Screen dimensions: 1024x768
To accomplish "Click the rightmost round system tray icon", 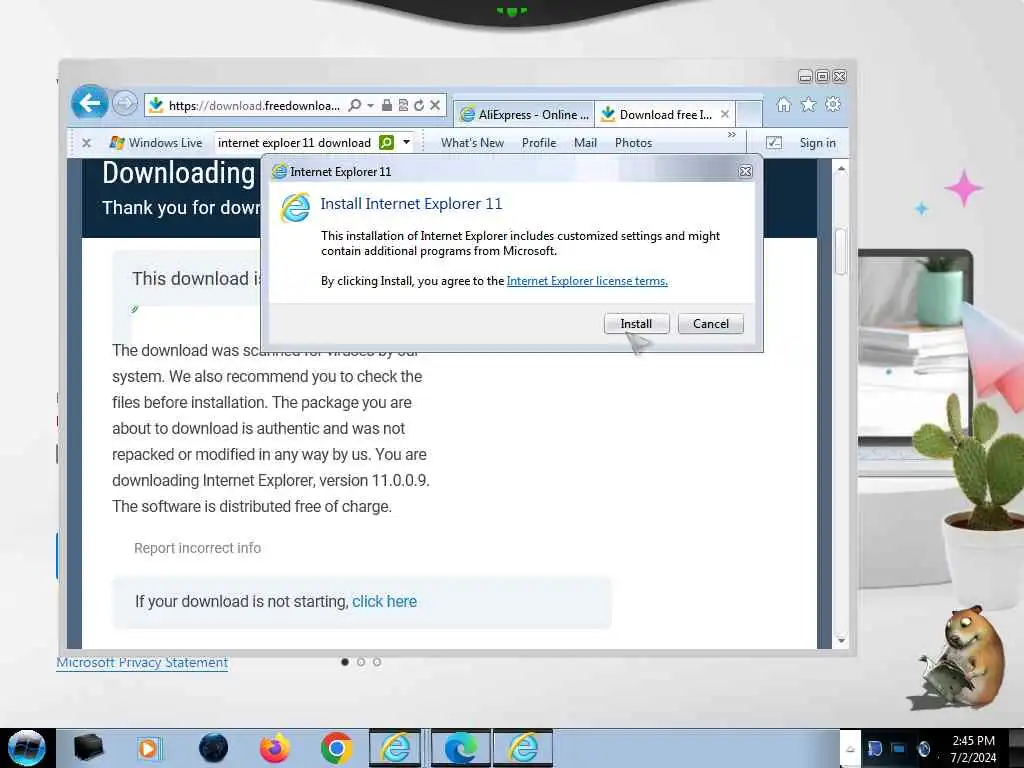I will 923,749.
